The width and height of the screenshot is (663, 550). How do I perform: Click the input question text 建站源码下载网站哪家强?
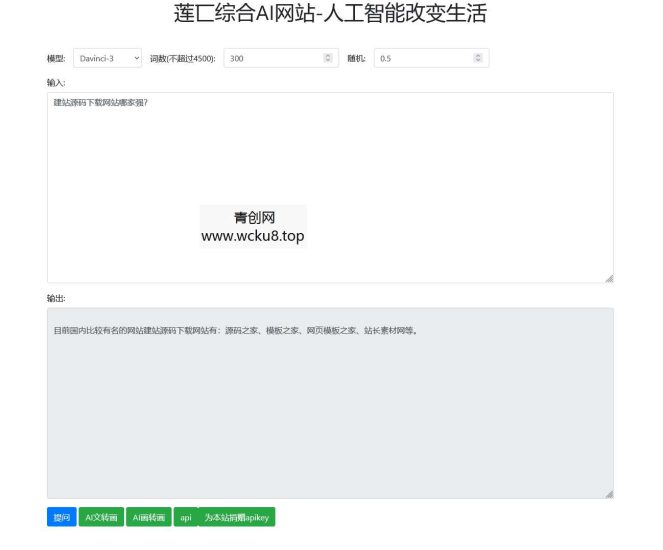tap(101, 102)
